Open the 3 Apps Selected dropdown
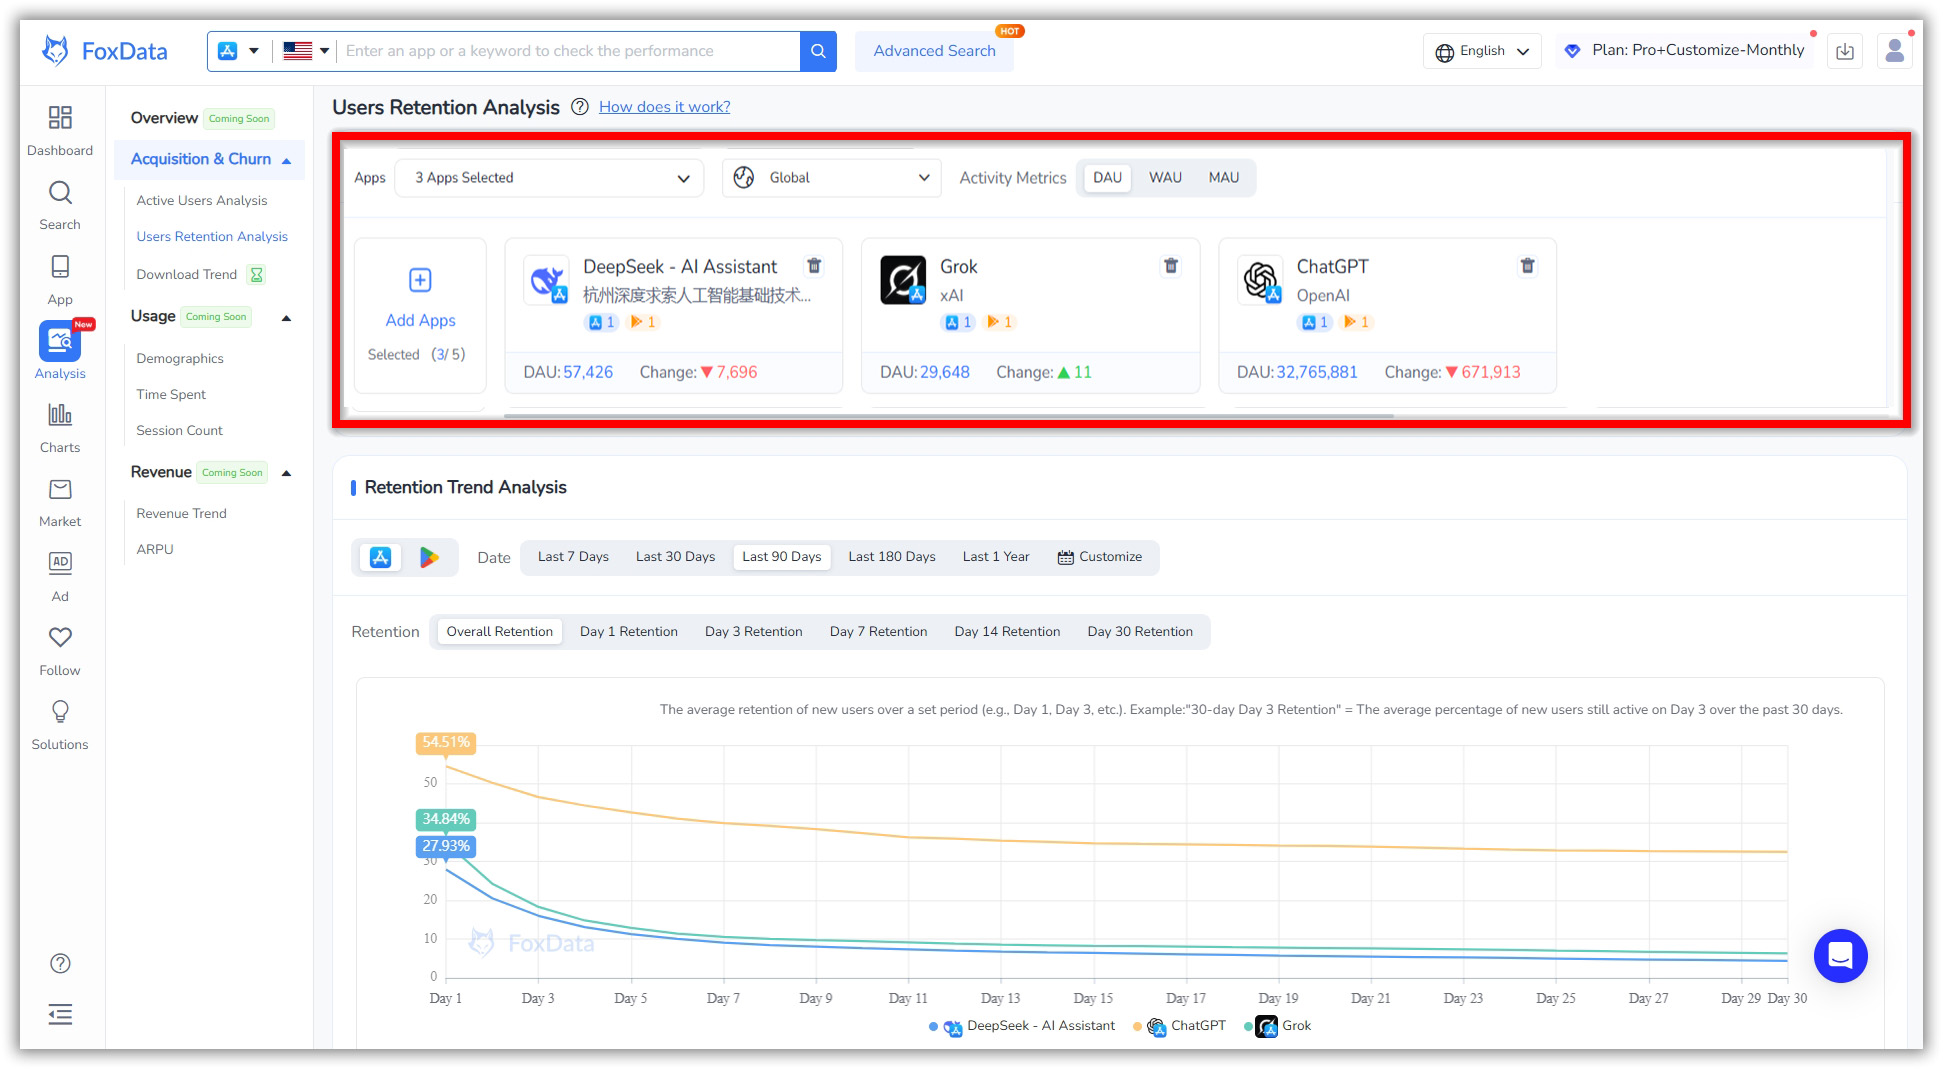The width and height of the screenshot is (1943, 1069). coord(550,178)
